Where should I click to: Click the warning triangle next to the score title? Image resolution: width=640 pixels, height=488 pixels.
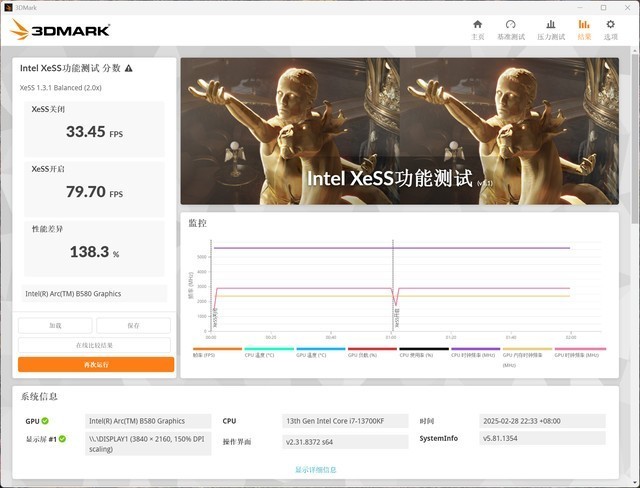[129, 68]
